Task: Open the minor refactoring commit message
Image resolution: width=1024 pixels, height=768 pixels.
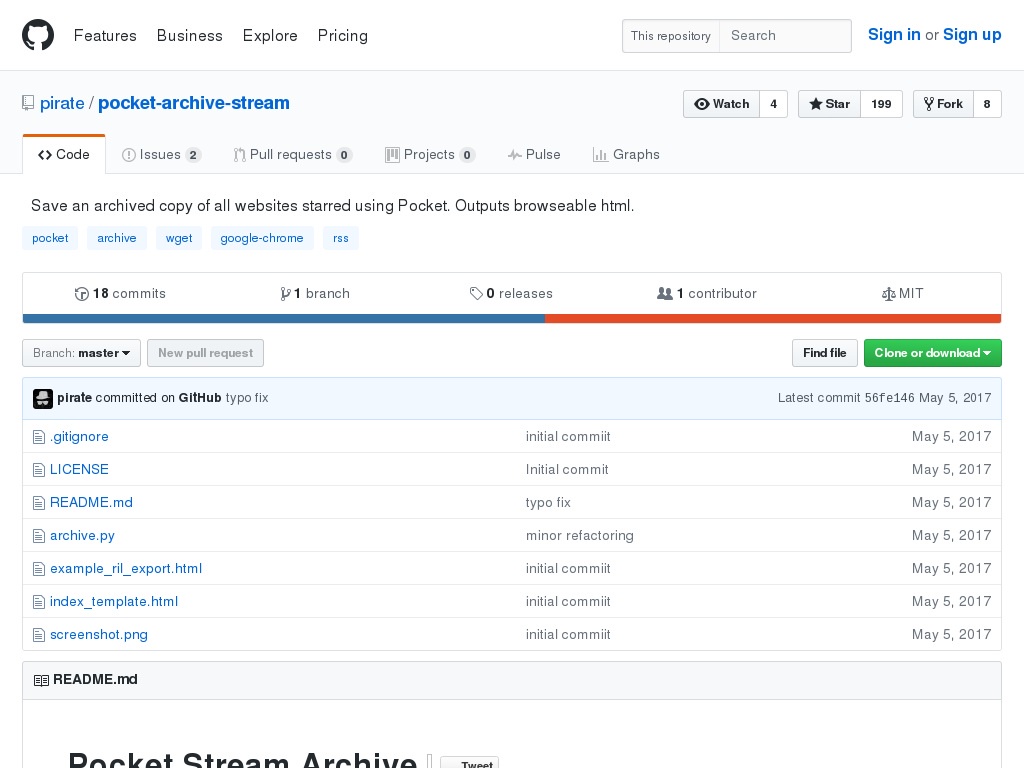Action: point(580,536)
